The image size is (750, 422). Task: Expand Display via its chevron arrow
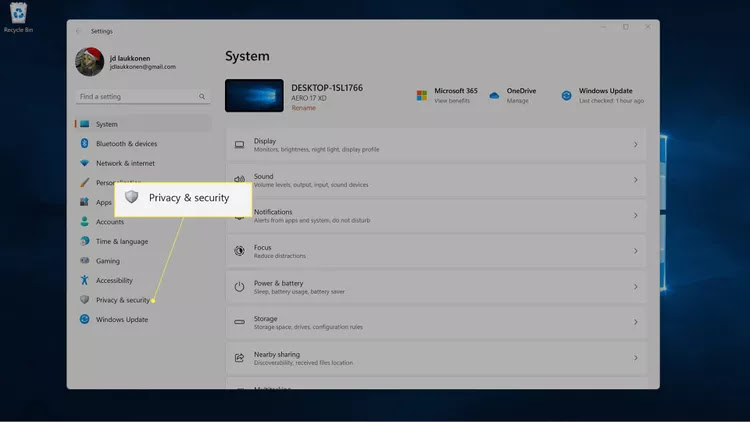pyautogui.click(x=635, y=144)
